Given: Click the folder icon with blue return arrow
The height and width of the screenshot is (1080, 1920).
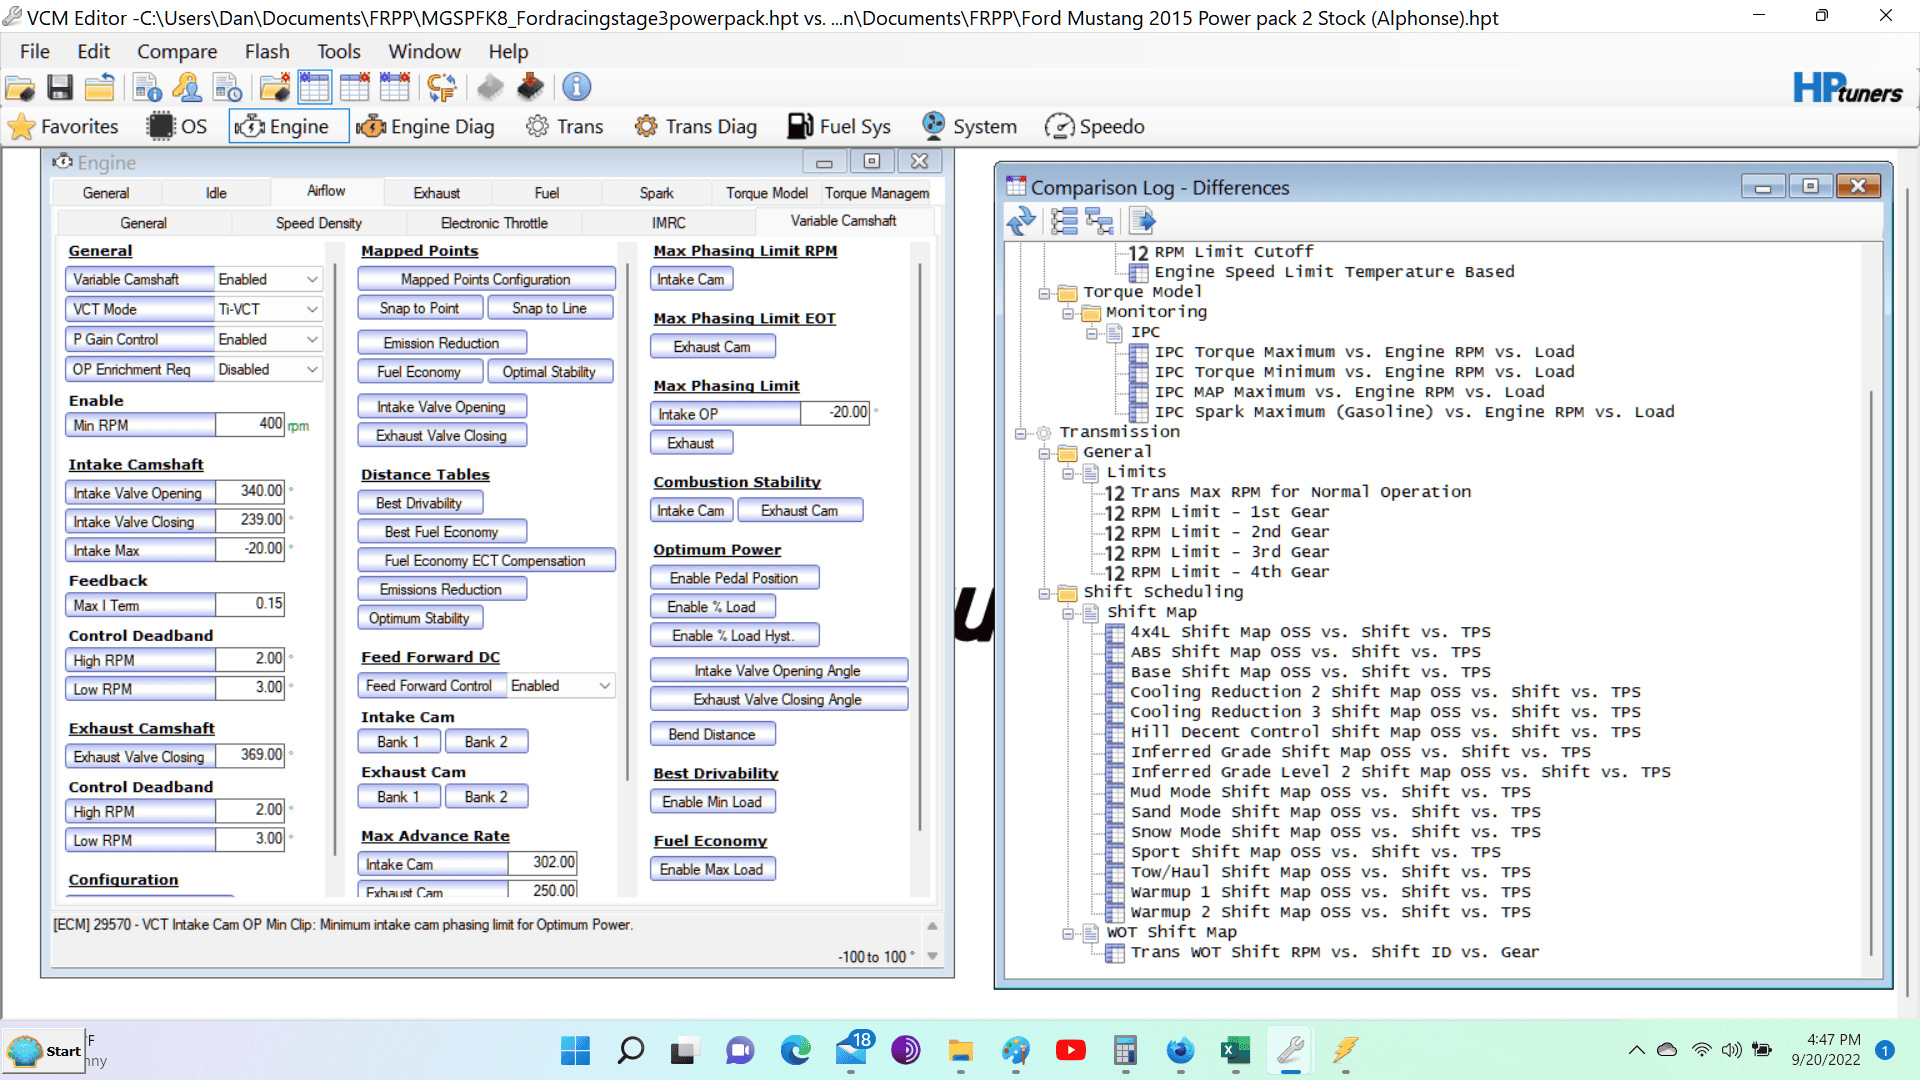Looking at the screenshot, I should 99,88.
